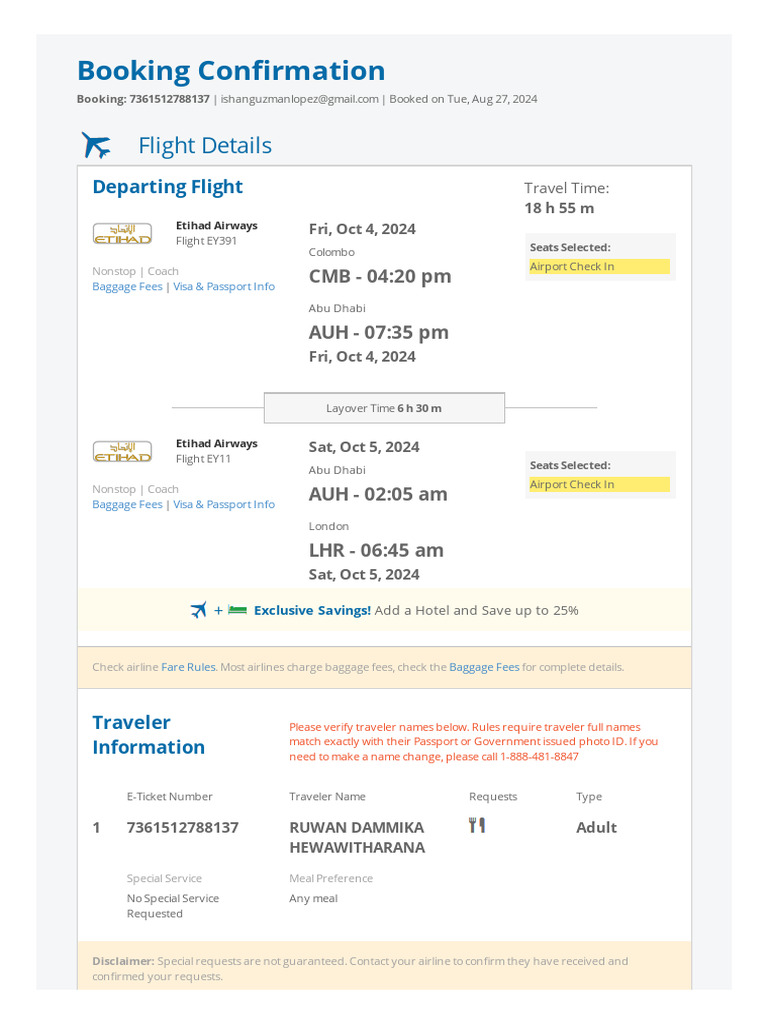Screen dimensions: 768x1024
Task: Click the e-ticket number 7361512788137
Action: (183, 827)
